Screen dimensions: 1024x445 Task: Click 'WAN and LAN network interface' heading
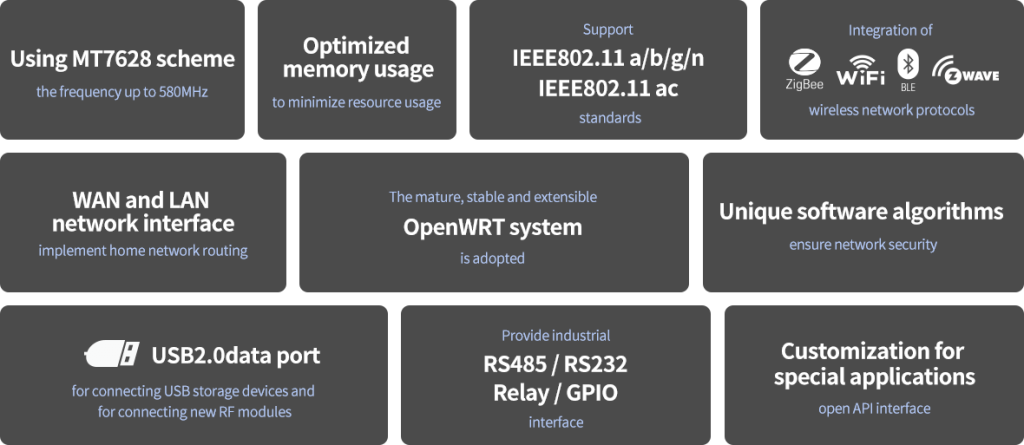[143, 211]
